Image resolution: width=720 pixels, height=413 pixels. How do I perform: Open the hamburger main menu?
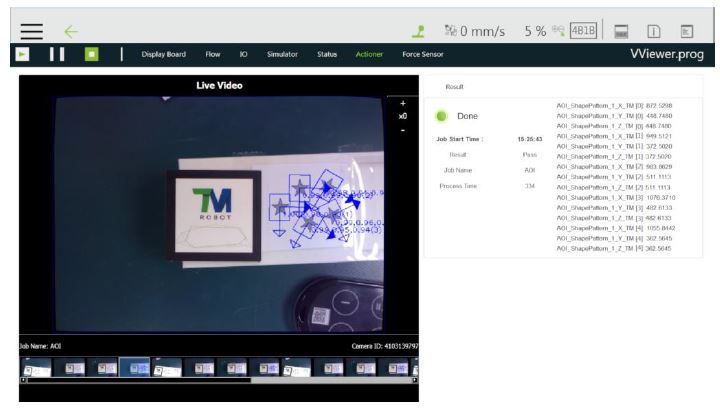click(x=32, y=31)
